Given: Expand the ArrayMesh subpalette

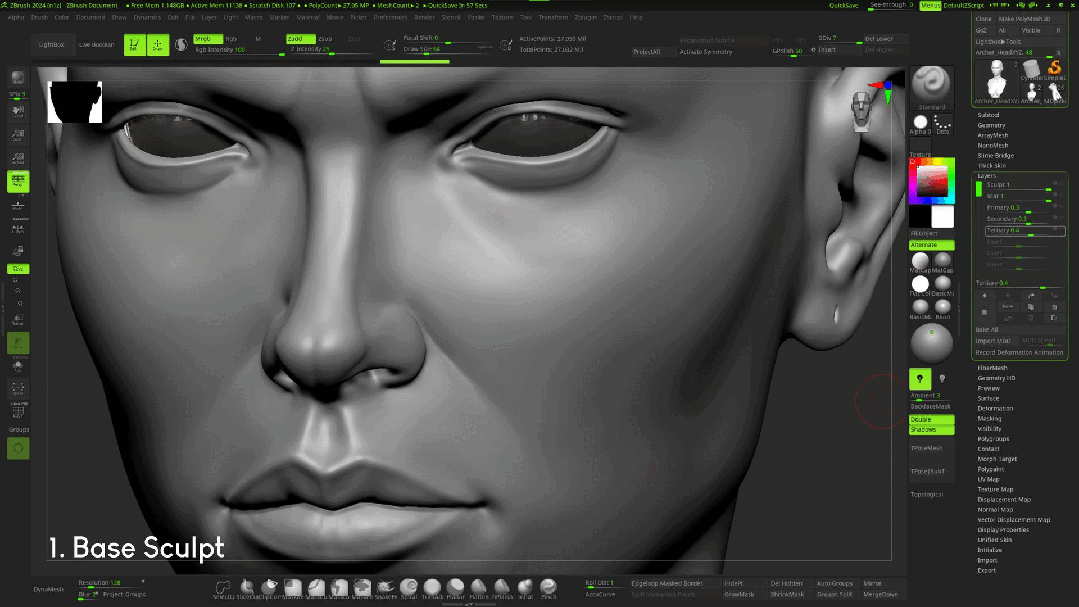Looking at the screenshot, I should click(x=993, y=136).
